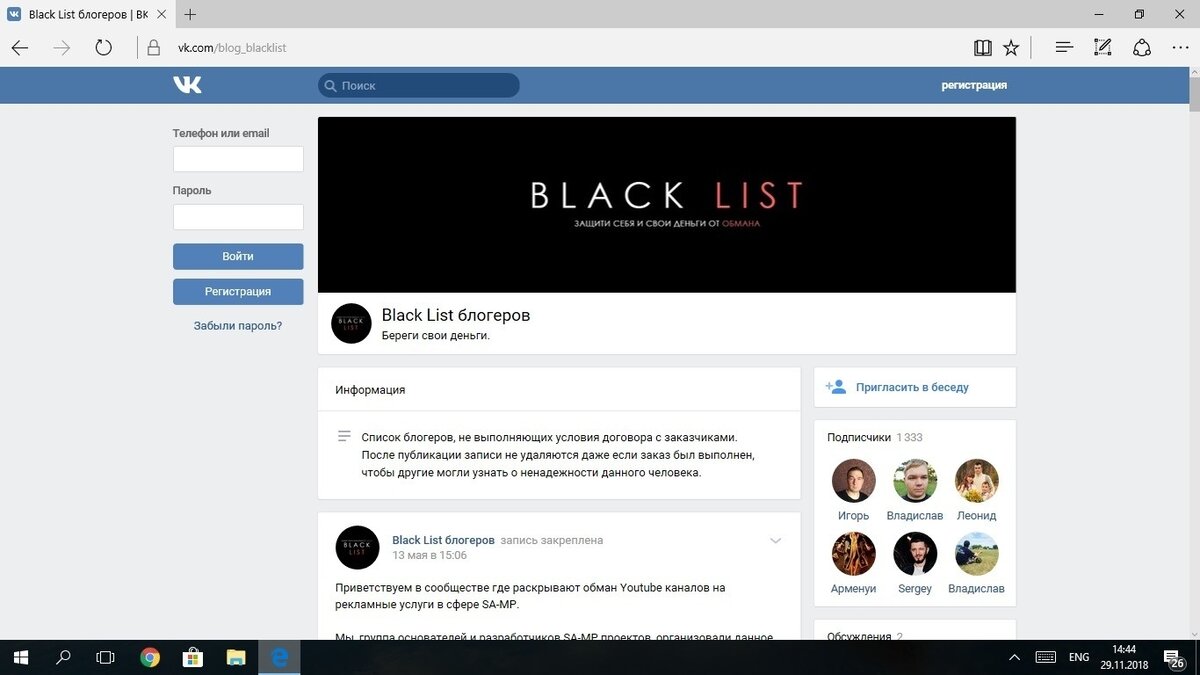Image resolution: width=1200 pixels, height=675 pixels.
Task: Switch the ENG input language
Action: (x=1079, y=657)
